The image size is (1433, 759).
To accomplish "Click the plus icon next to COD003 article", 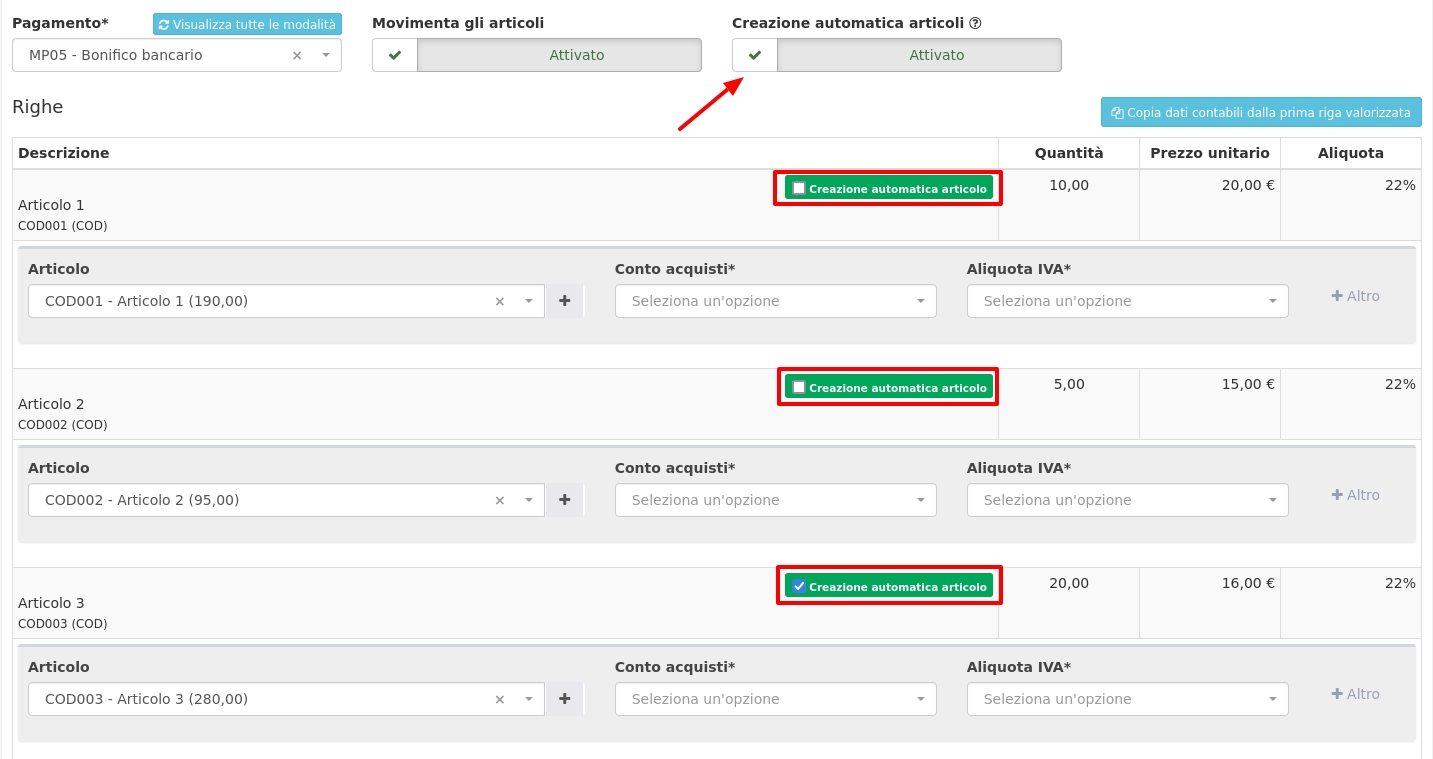I will click(564, 699).
